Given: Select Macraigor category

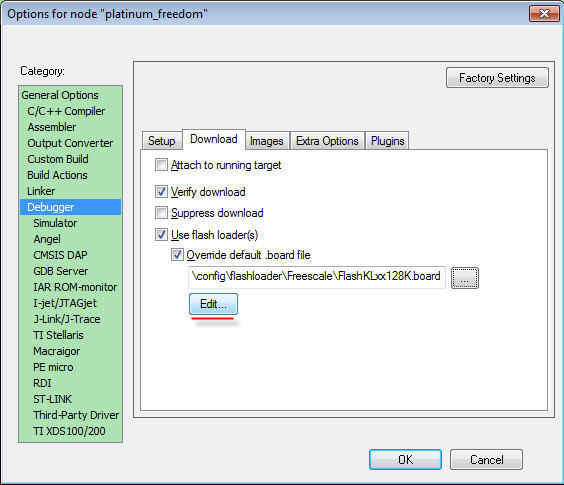Looking at the screenshot, I should coord(57,351).
